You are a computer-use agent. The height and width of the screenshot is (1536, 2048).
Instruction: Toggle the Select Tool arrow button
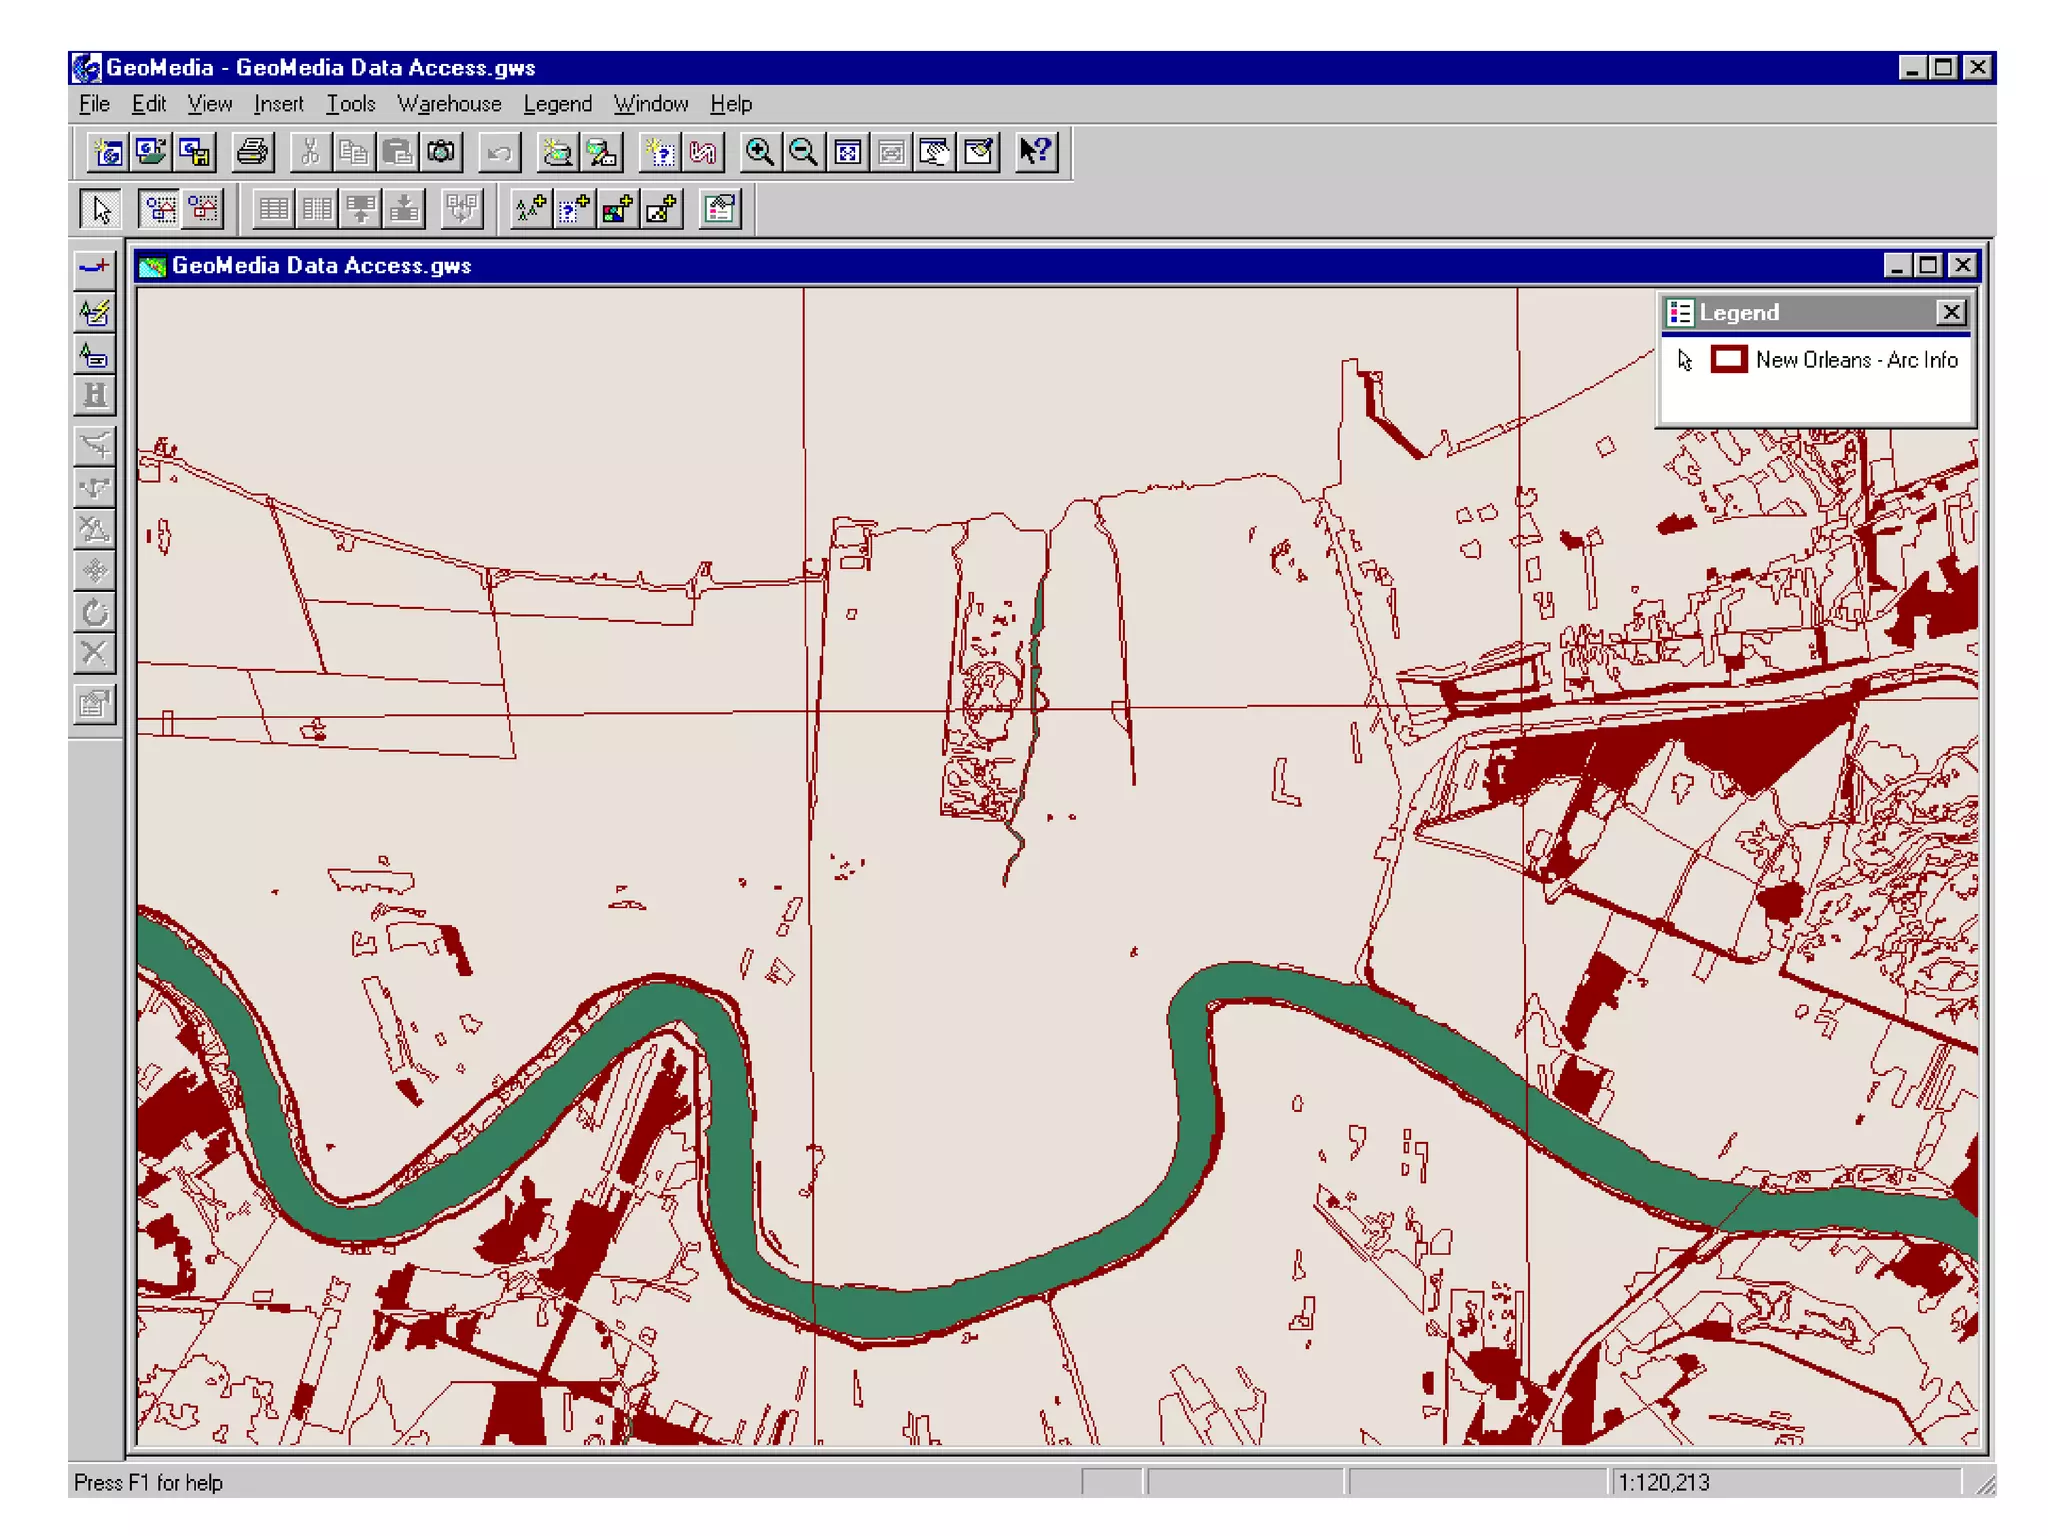coord(100,210)
